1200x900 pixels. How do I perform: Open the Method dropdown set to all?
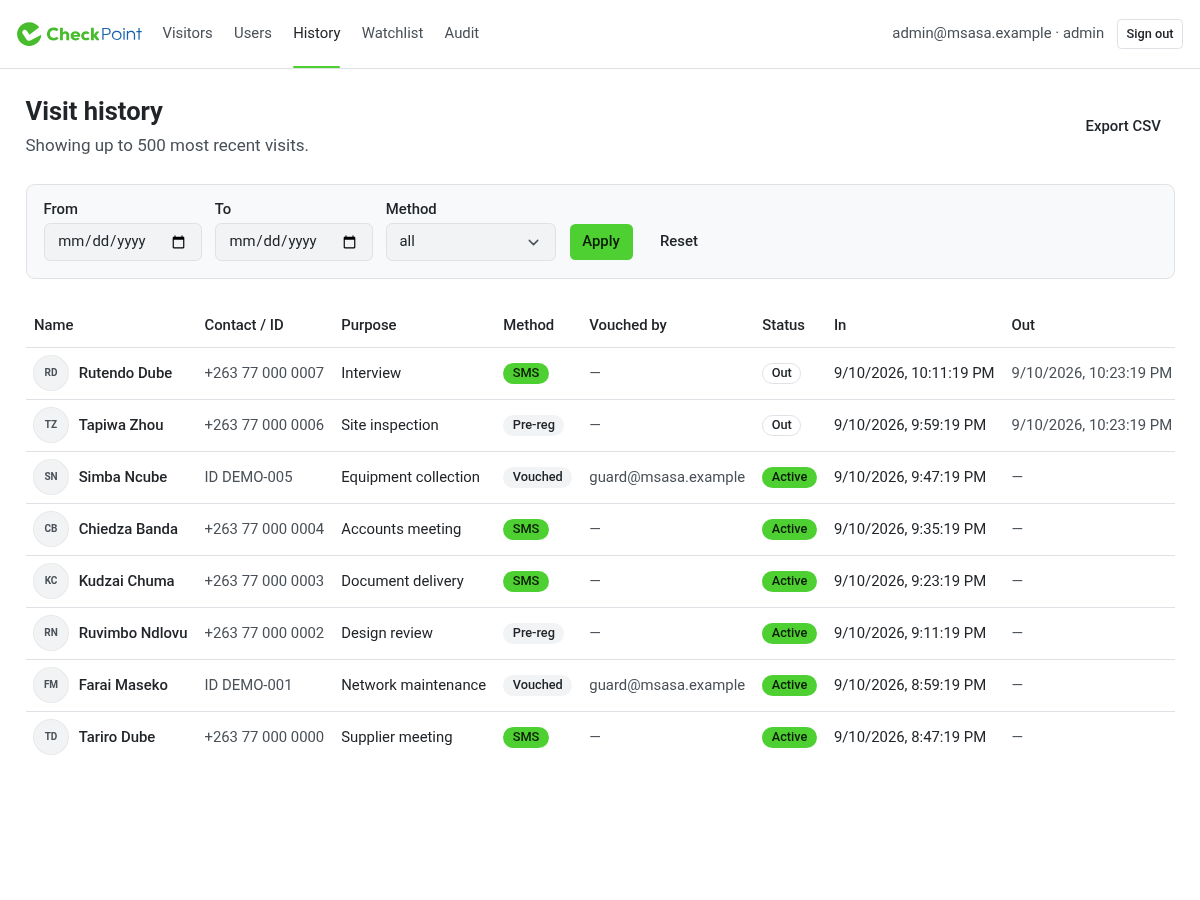coord(471,242)
